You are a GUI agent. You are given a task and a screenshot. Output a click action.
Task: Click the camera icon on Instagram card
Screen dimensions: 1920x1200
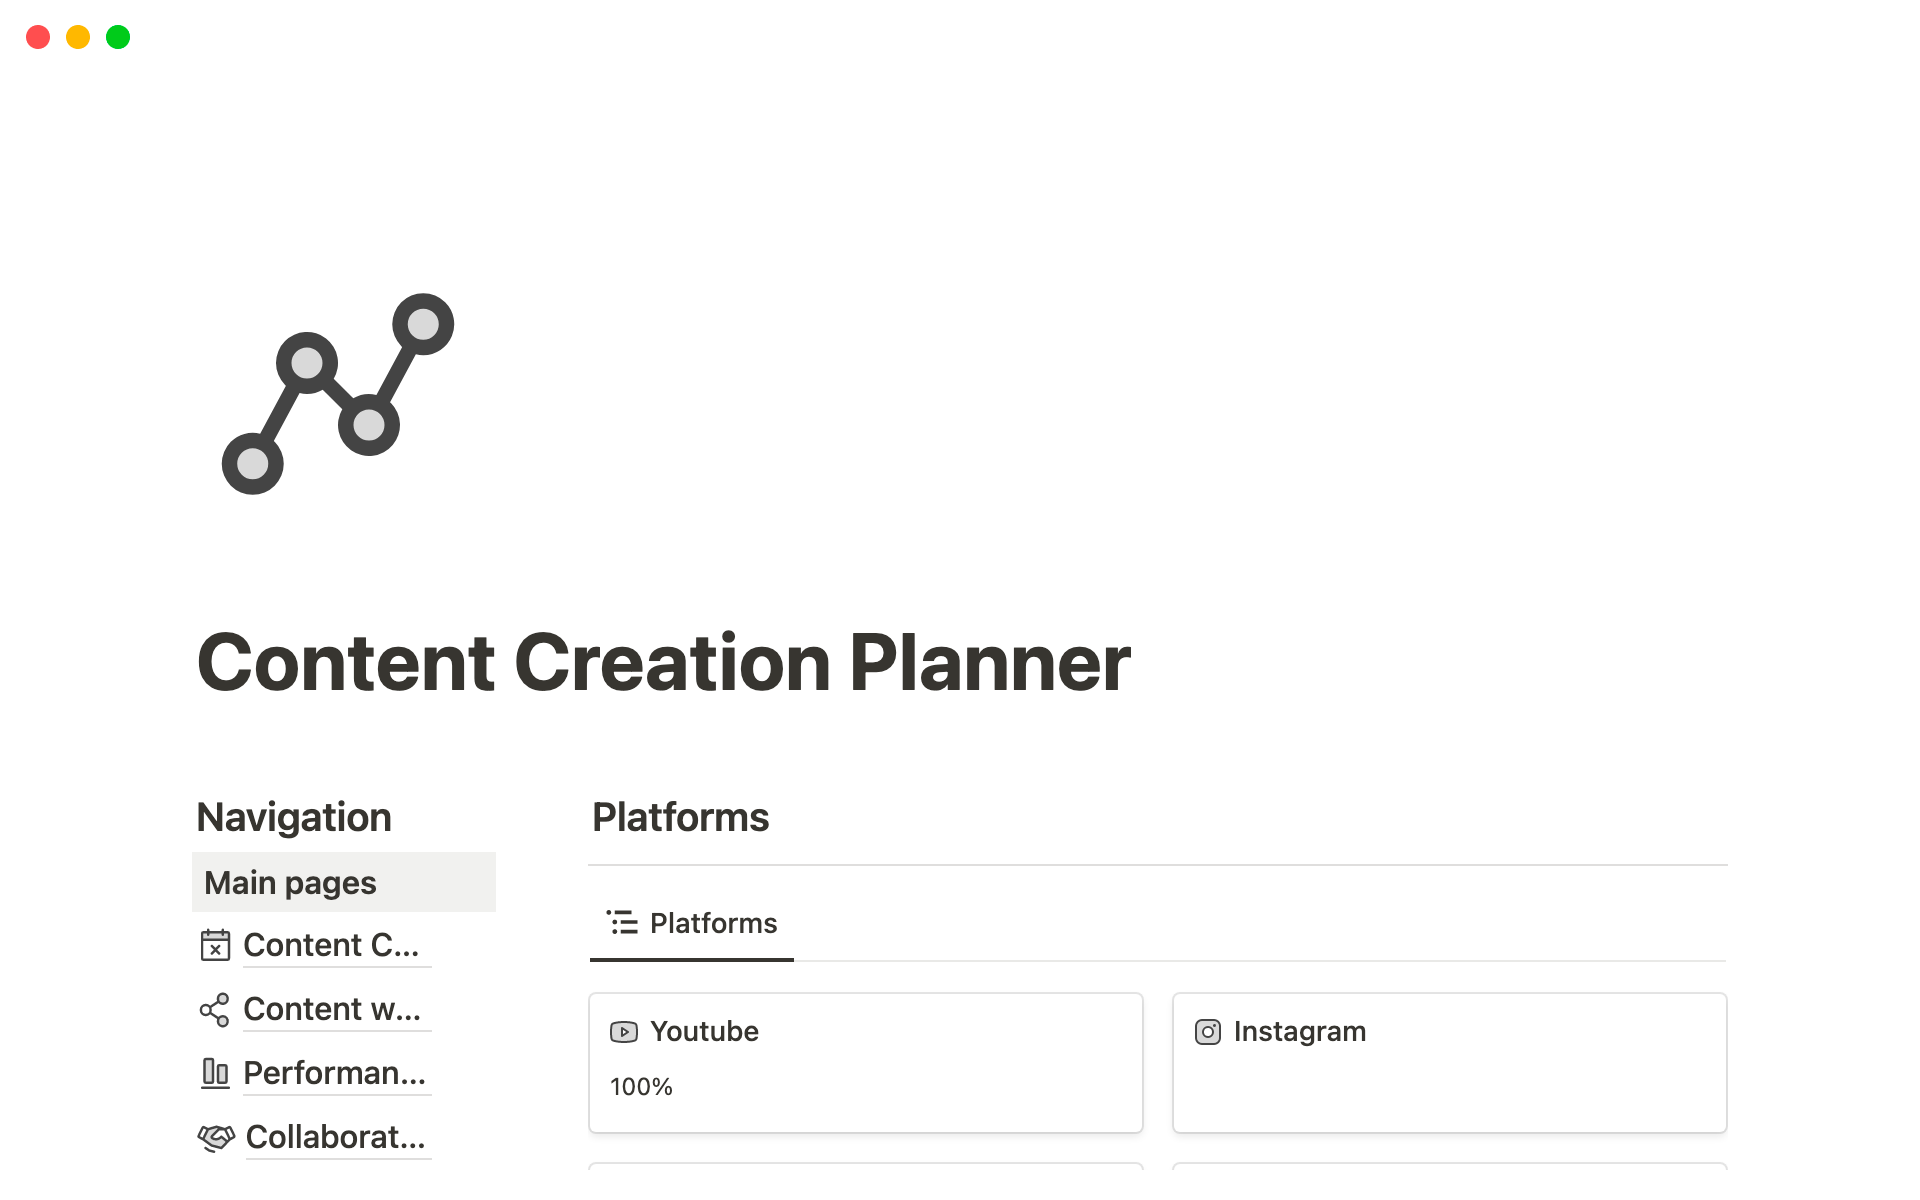(x=1208, y=1032)
